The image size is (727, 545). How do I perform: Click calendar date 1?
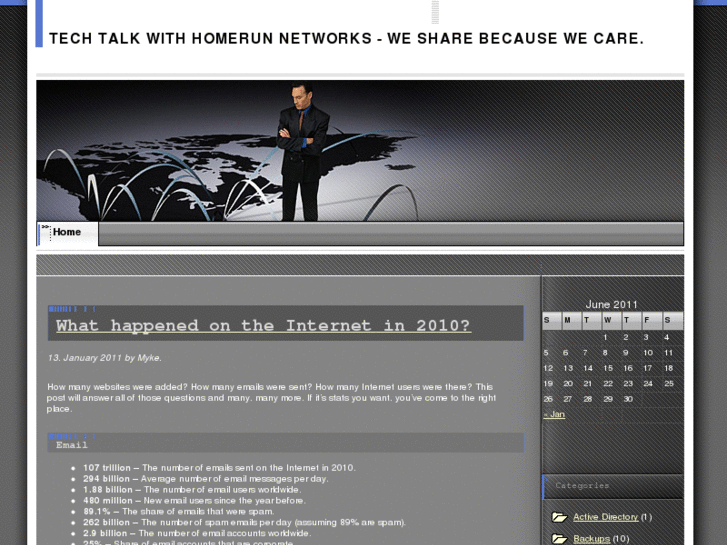click(605, 338)
